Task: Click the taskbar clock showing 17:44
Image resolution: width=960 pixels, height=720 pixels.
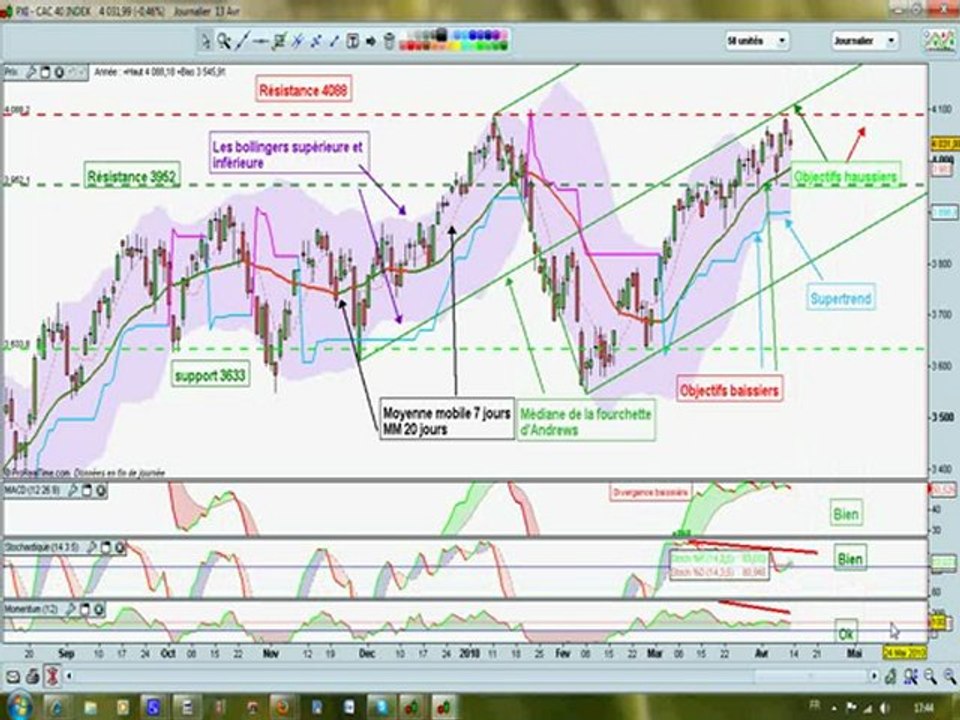Action: [923, 708]
